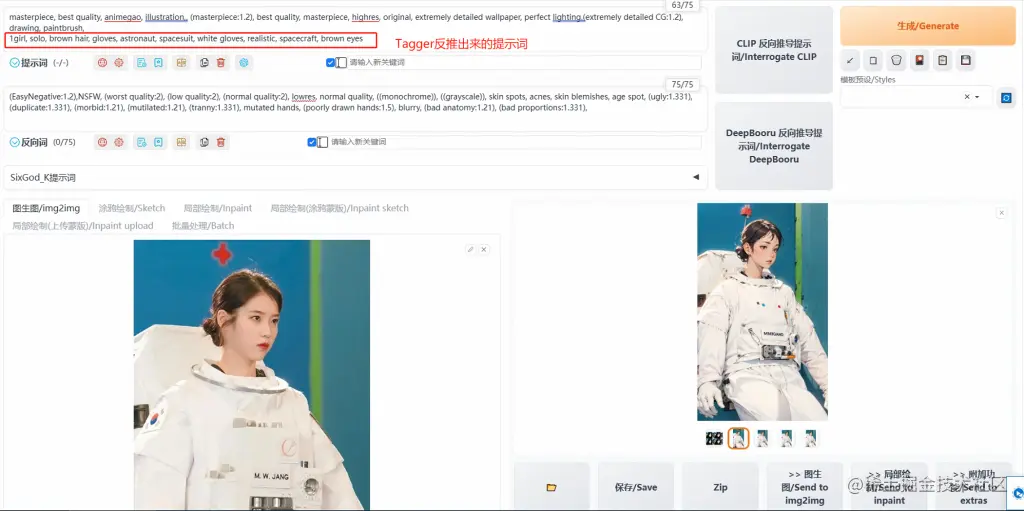Collapse the 反向词 section chevron

tap(14, 142)
